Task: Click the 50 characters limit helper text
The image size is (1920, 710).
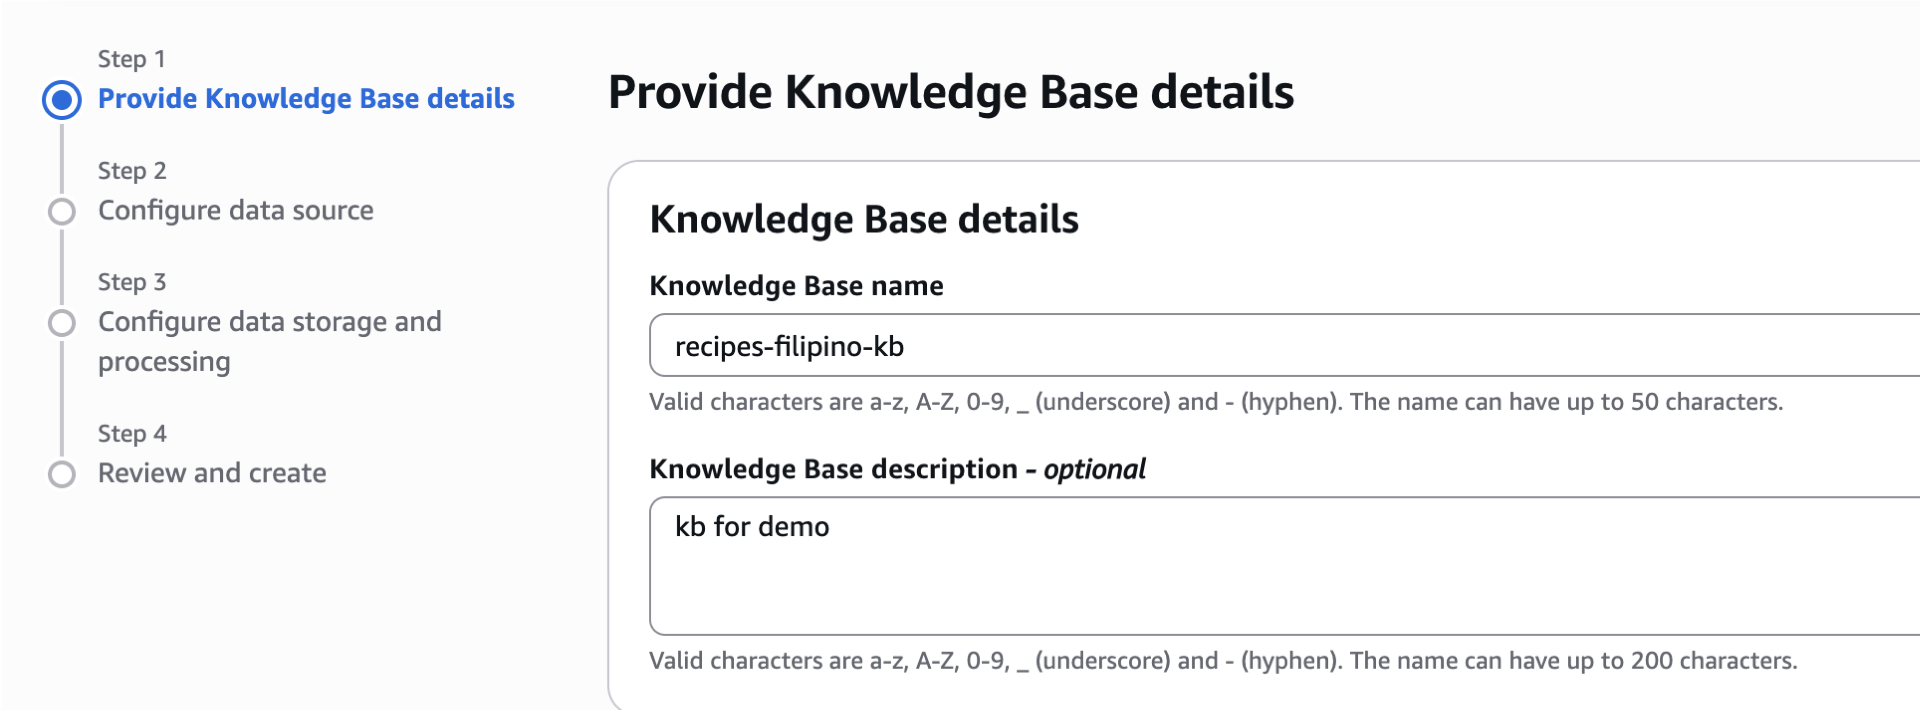Action: [x=1215, y=402]
